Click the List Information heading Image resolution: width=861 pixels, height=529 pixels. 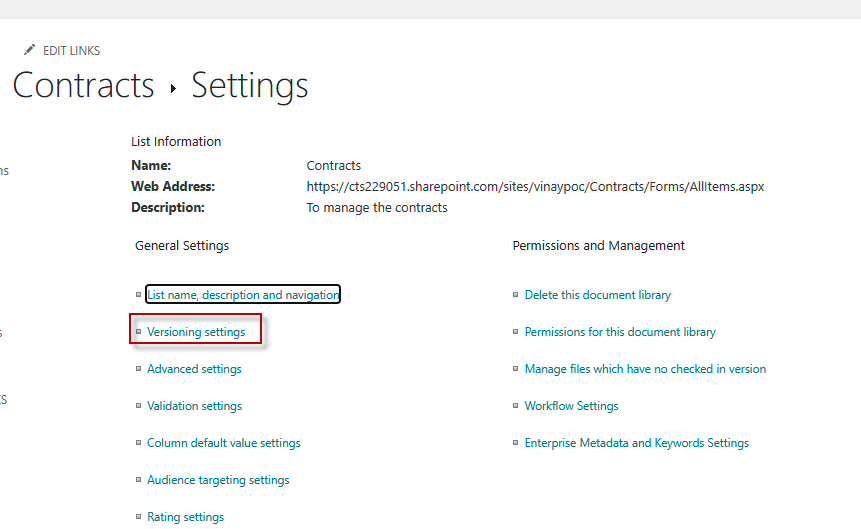(x=176, y=142)
